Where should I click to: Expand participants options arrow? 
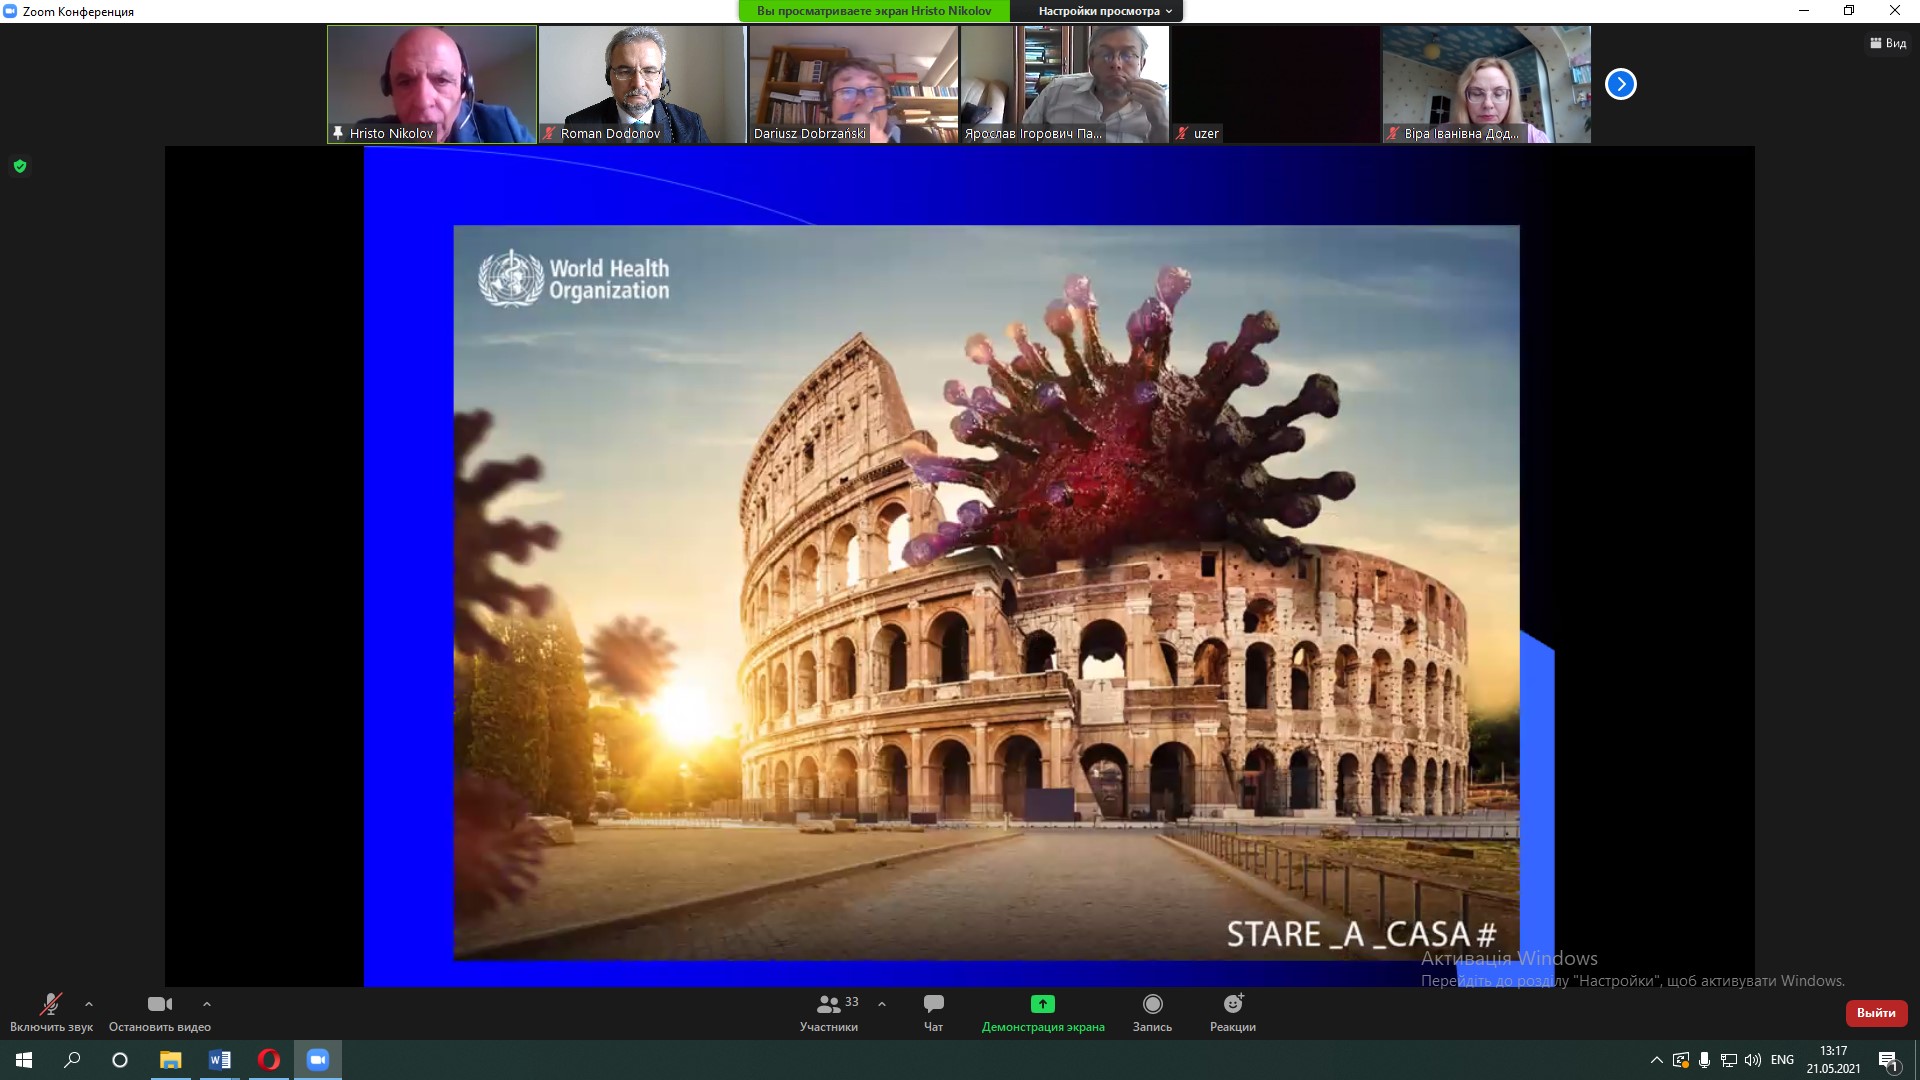(x=882, y=1004)
